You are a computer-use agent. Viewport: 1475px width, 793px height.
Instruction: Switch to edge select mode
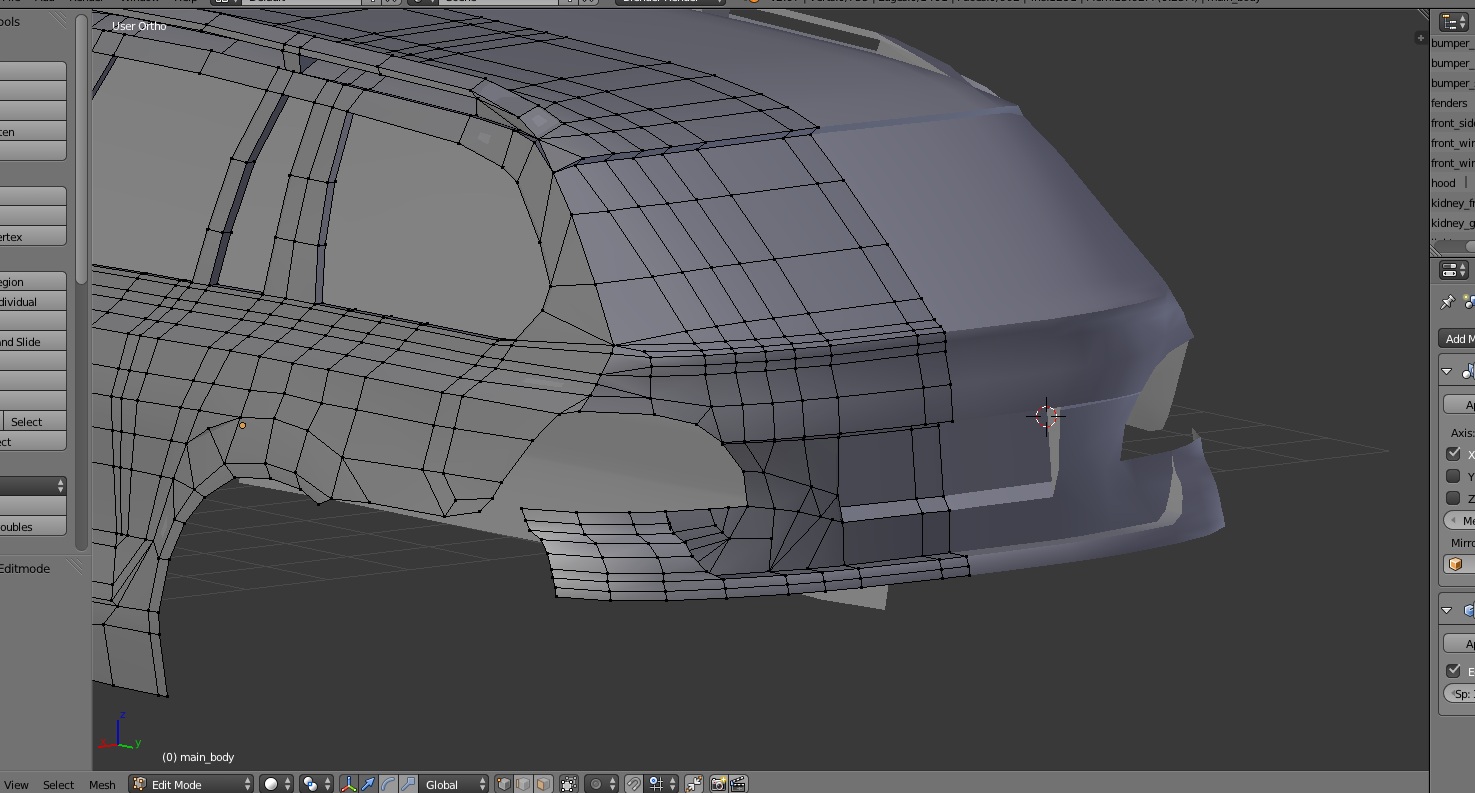523,784
